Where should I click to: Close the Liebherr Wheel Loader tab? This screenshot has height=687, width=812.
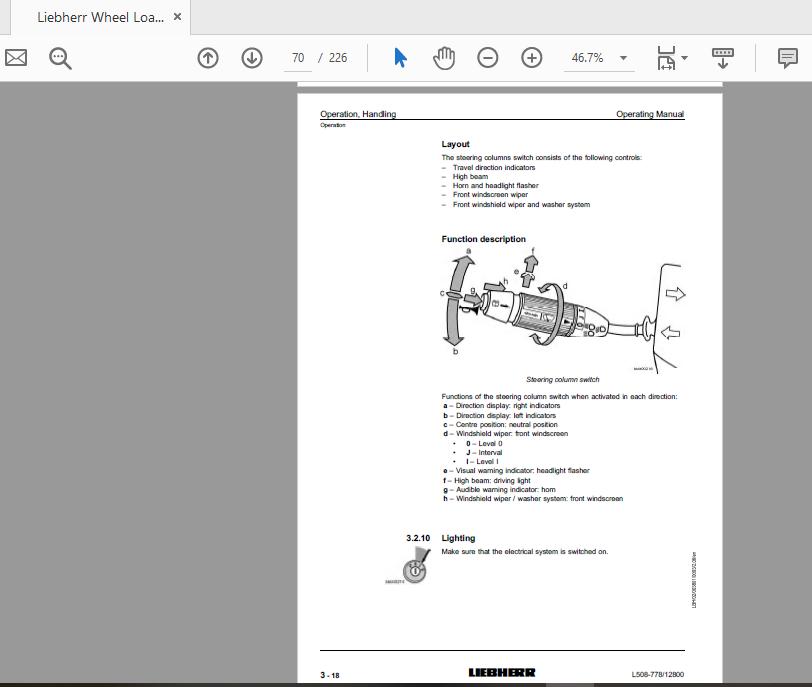(x=177, y=17)
